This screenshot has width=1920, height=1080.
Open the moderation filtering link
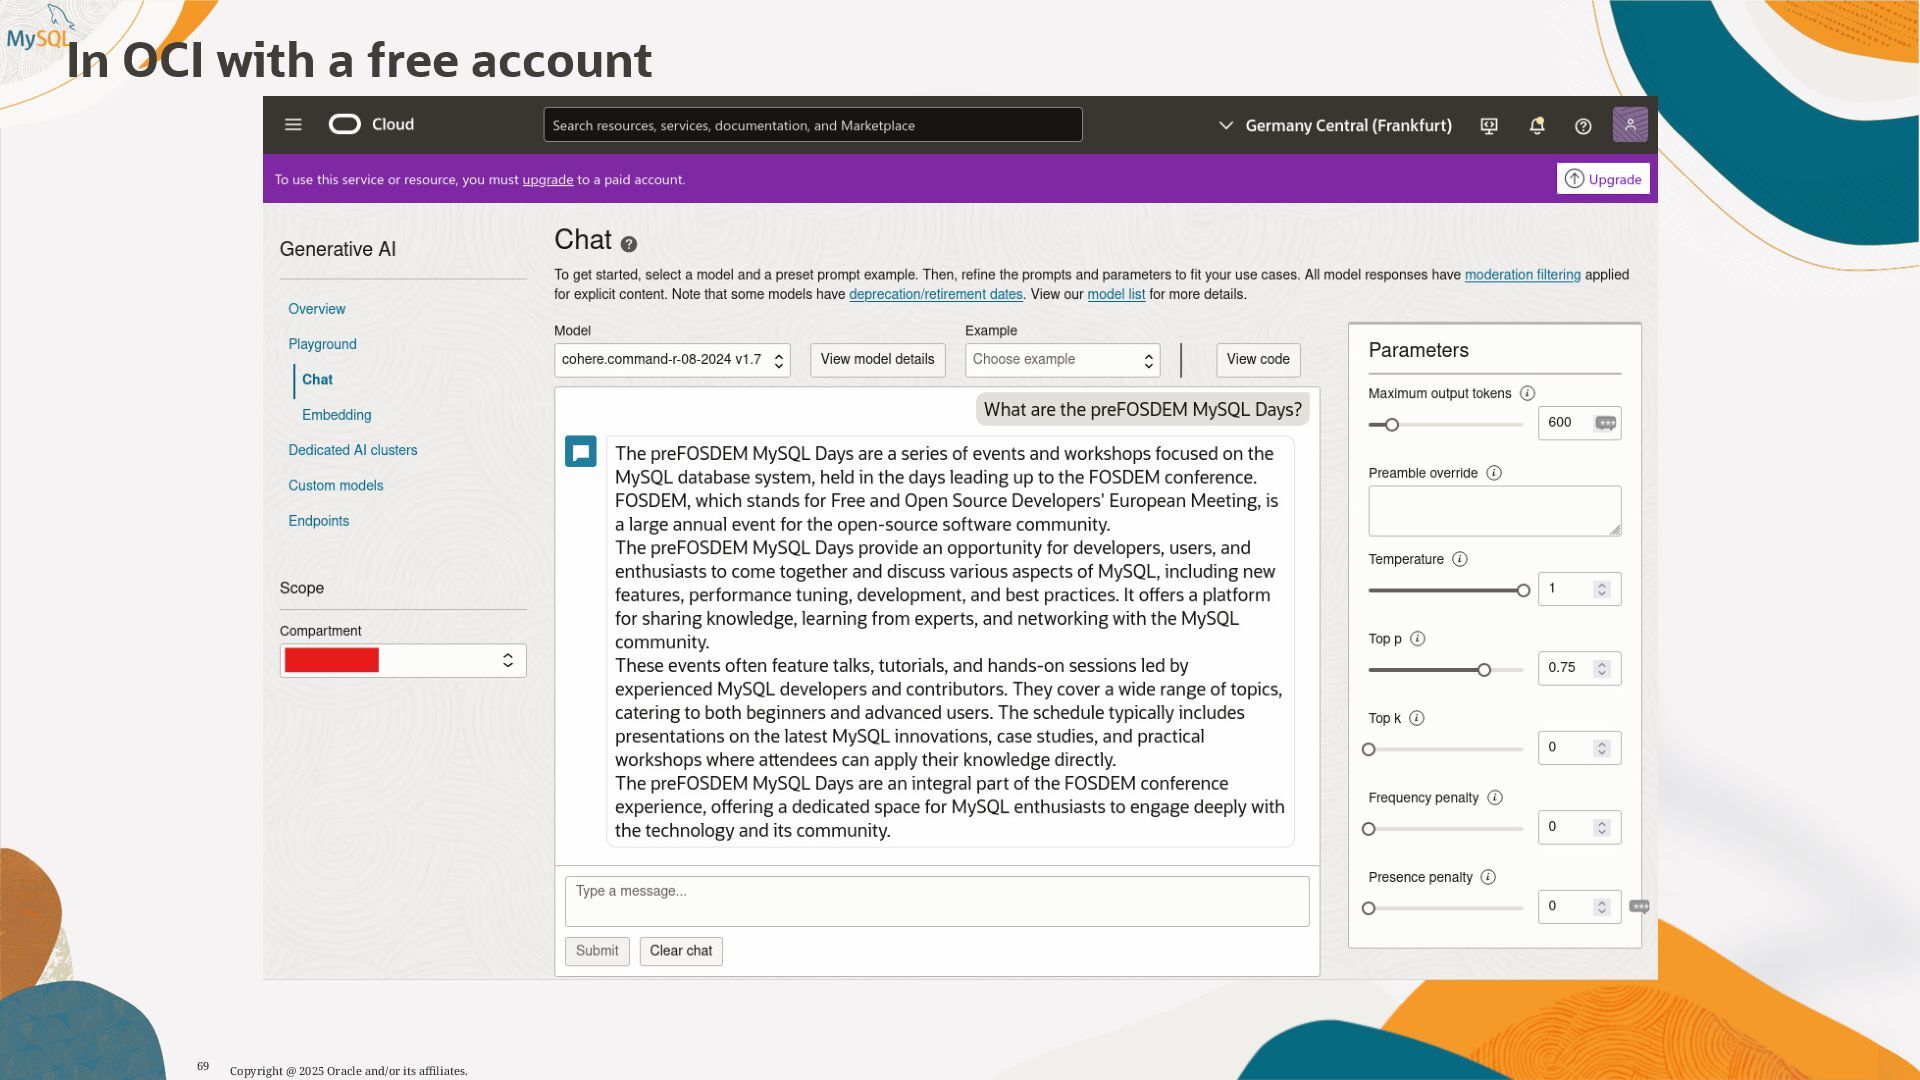click(x=1522, y=275)
